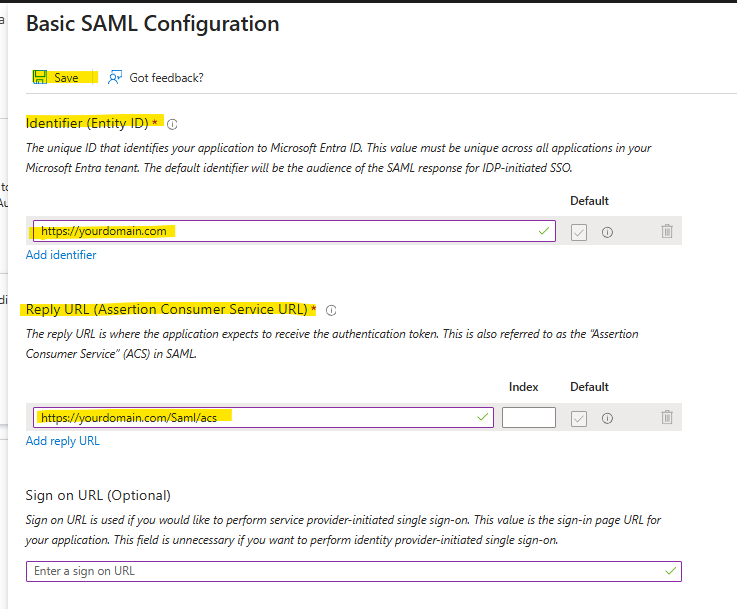Open the Got feedback? link
This screenshot has height=609, width=737.
point(166,78)
